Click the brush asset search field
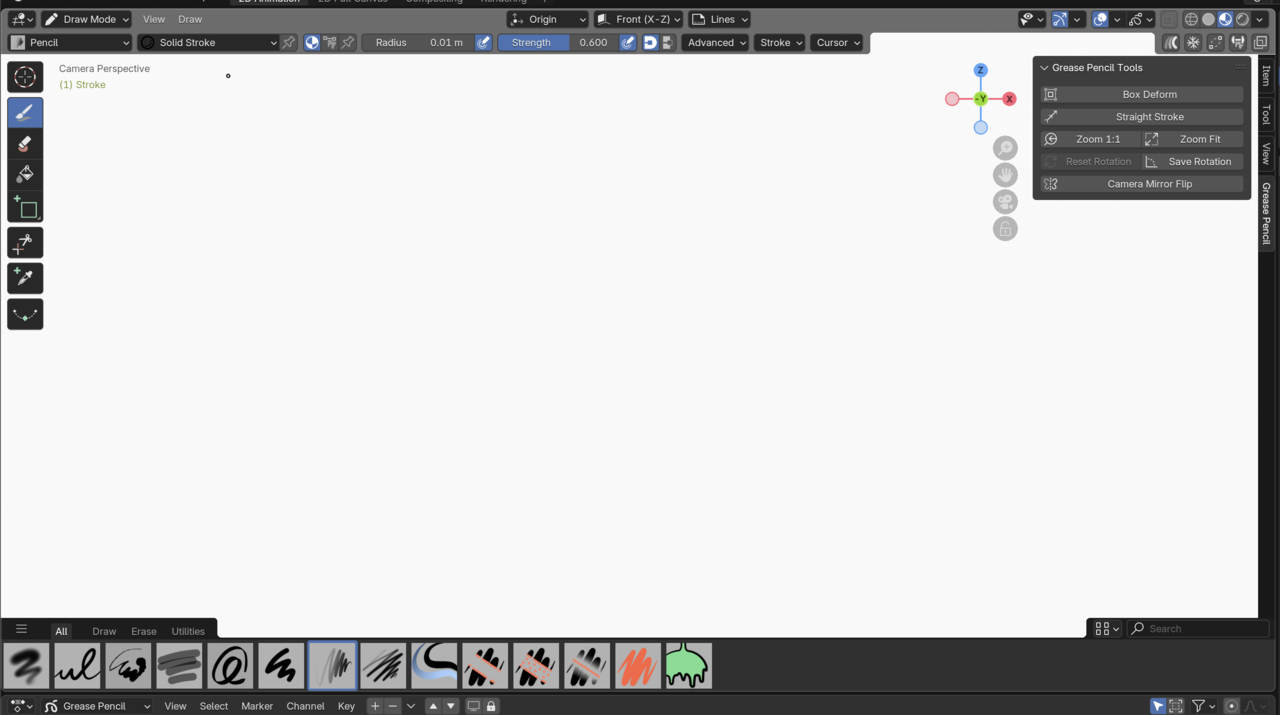1280x715 pixels. pyautogui.click(x=1198, y=629)
